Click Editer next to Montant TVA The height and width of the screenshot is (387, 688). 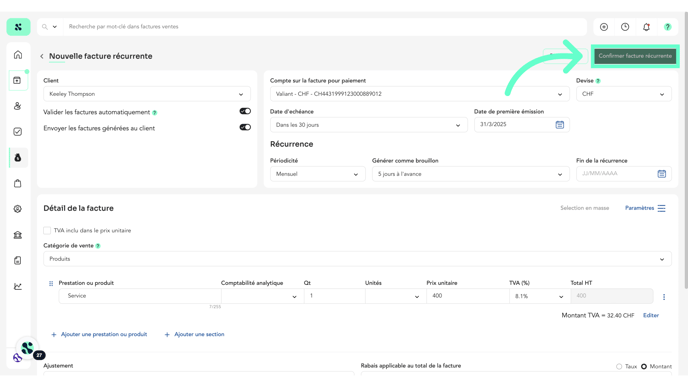point(651,315)
